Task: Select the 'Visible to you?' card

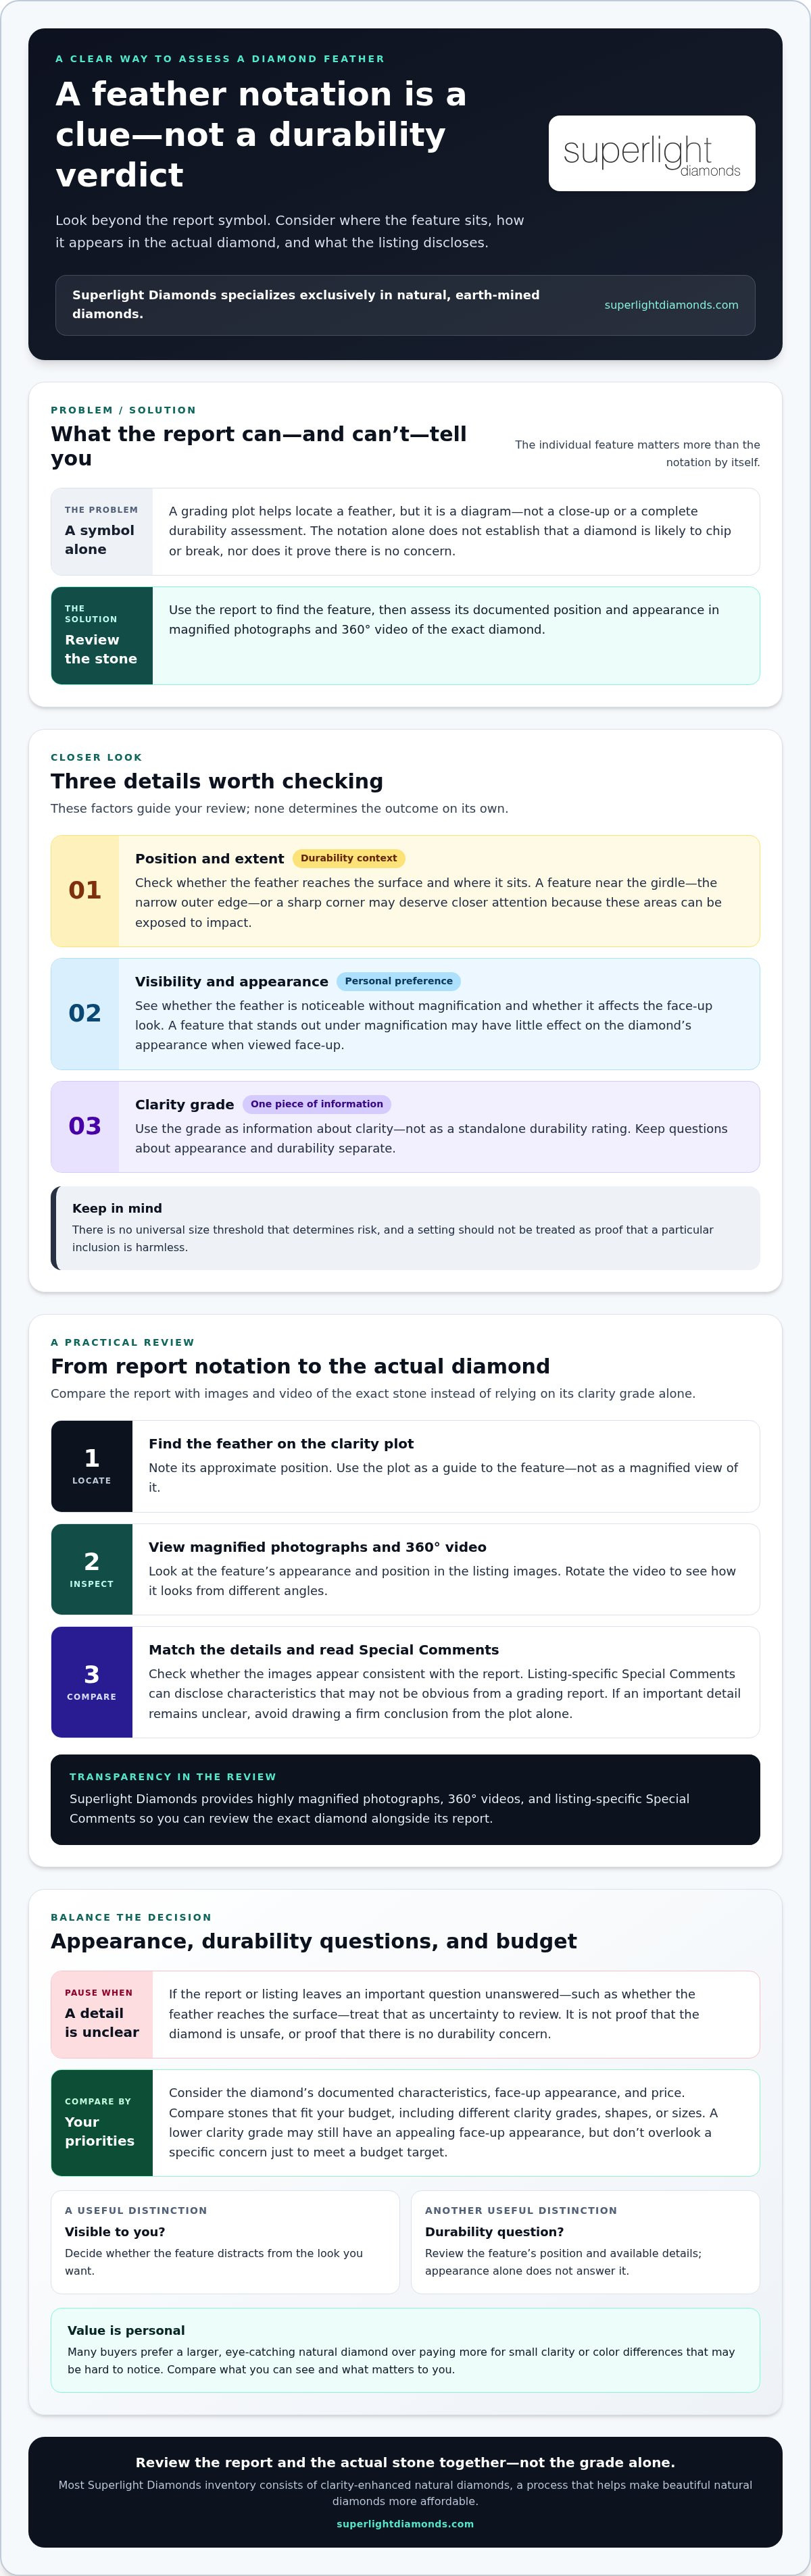Action: 225,2242
